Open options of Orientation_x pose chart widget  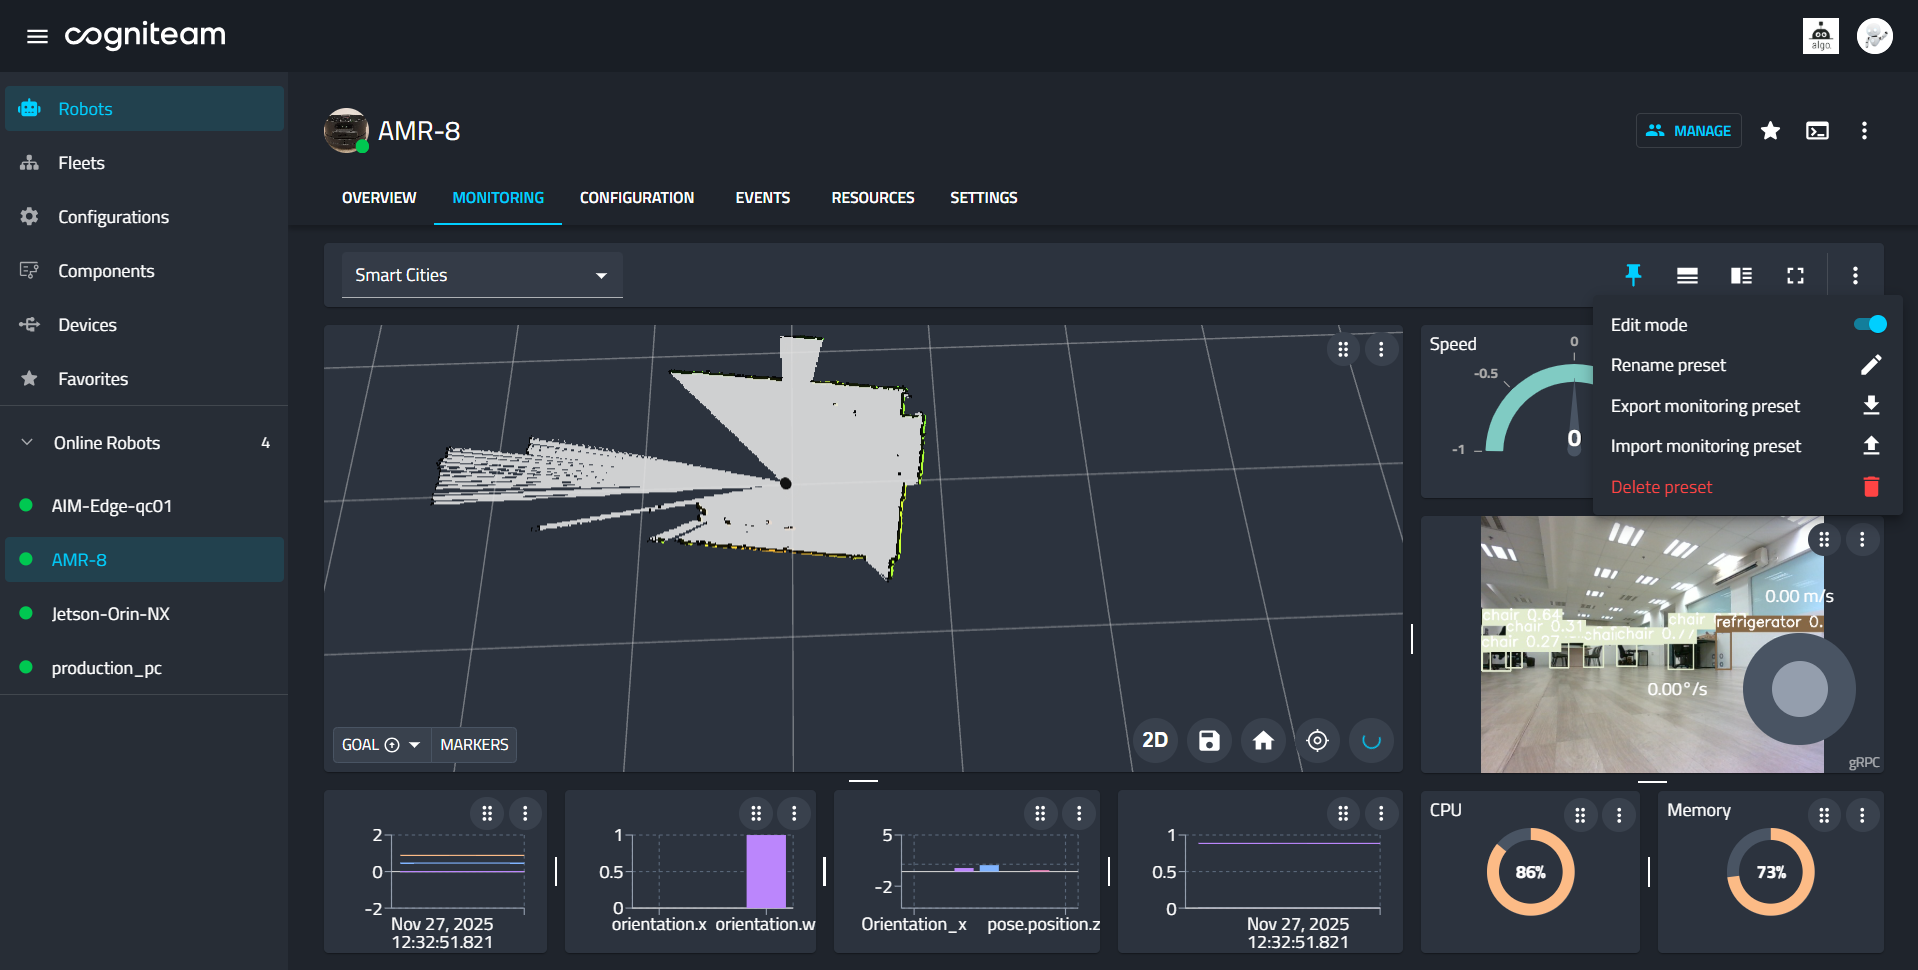1079,813
